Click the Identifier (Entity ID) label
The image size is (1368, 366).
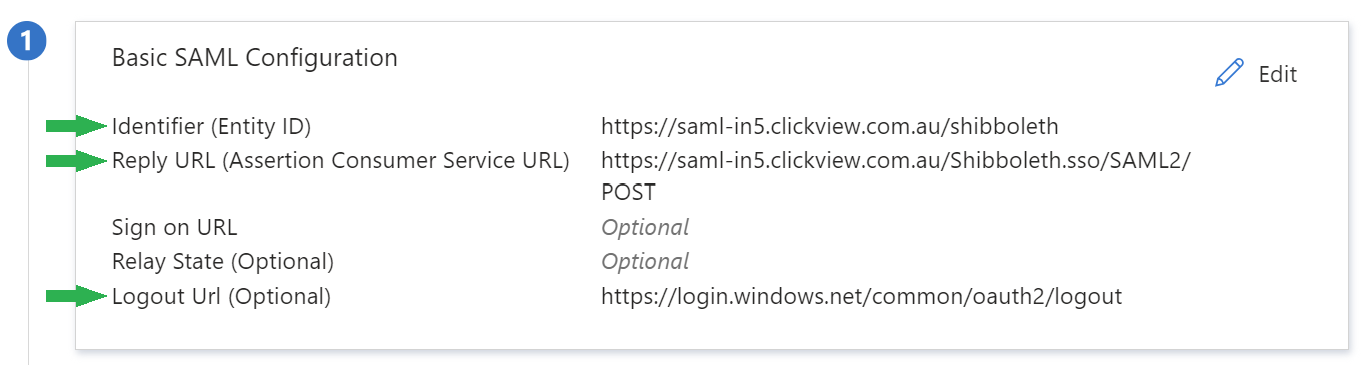point(212,127)
